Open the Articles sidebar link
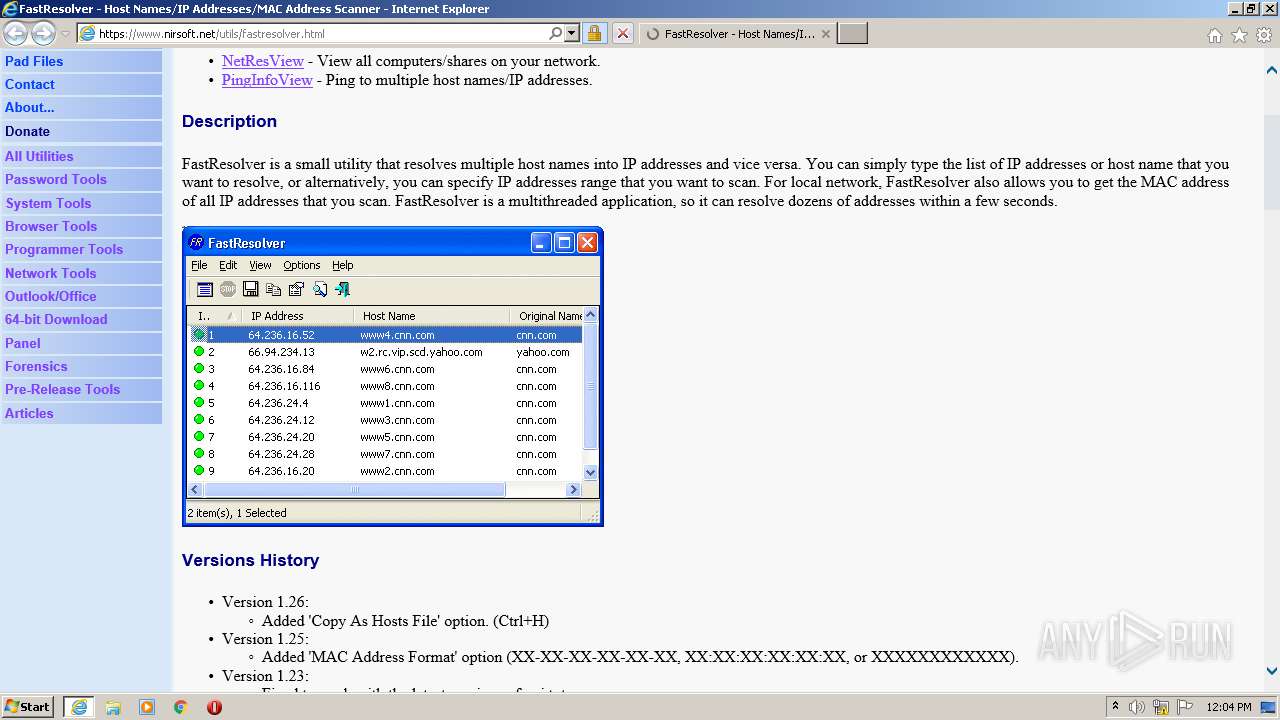This screenshot has height=720, width=1280. point(29,413)
